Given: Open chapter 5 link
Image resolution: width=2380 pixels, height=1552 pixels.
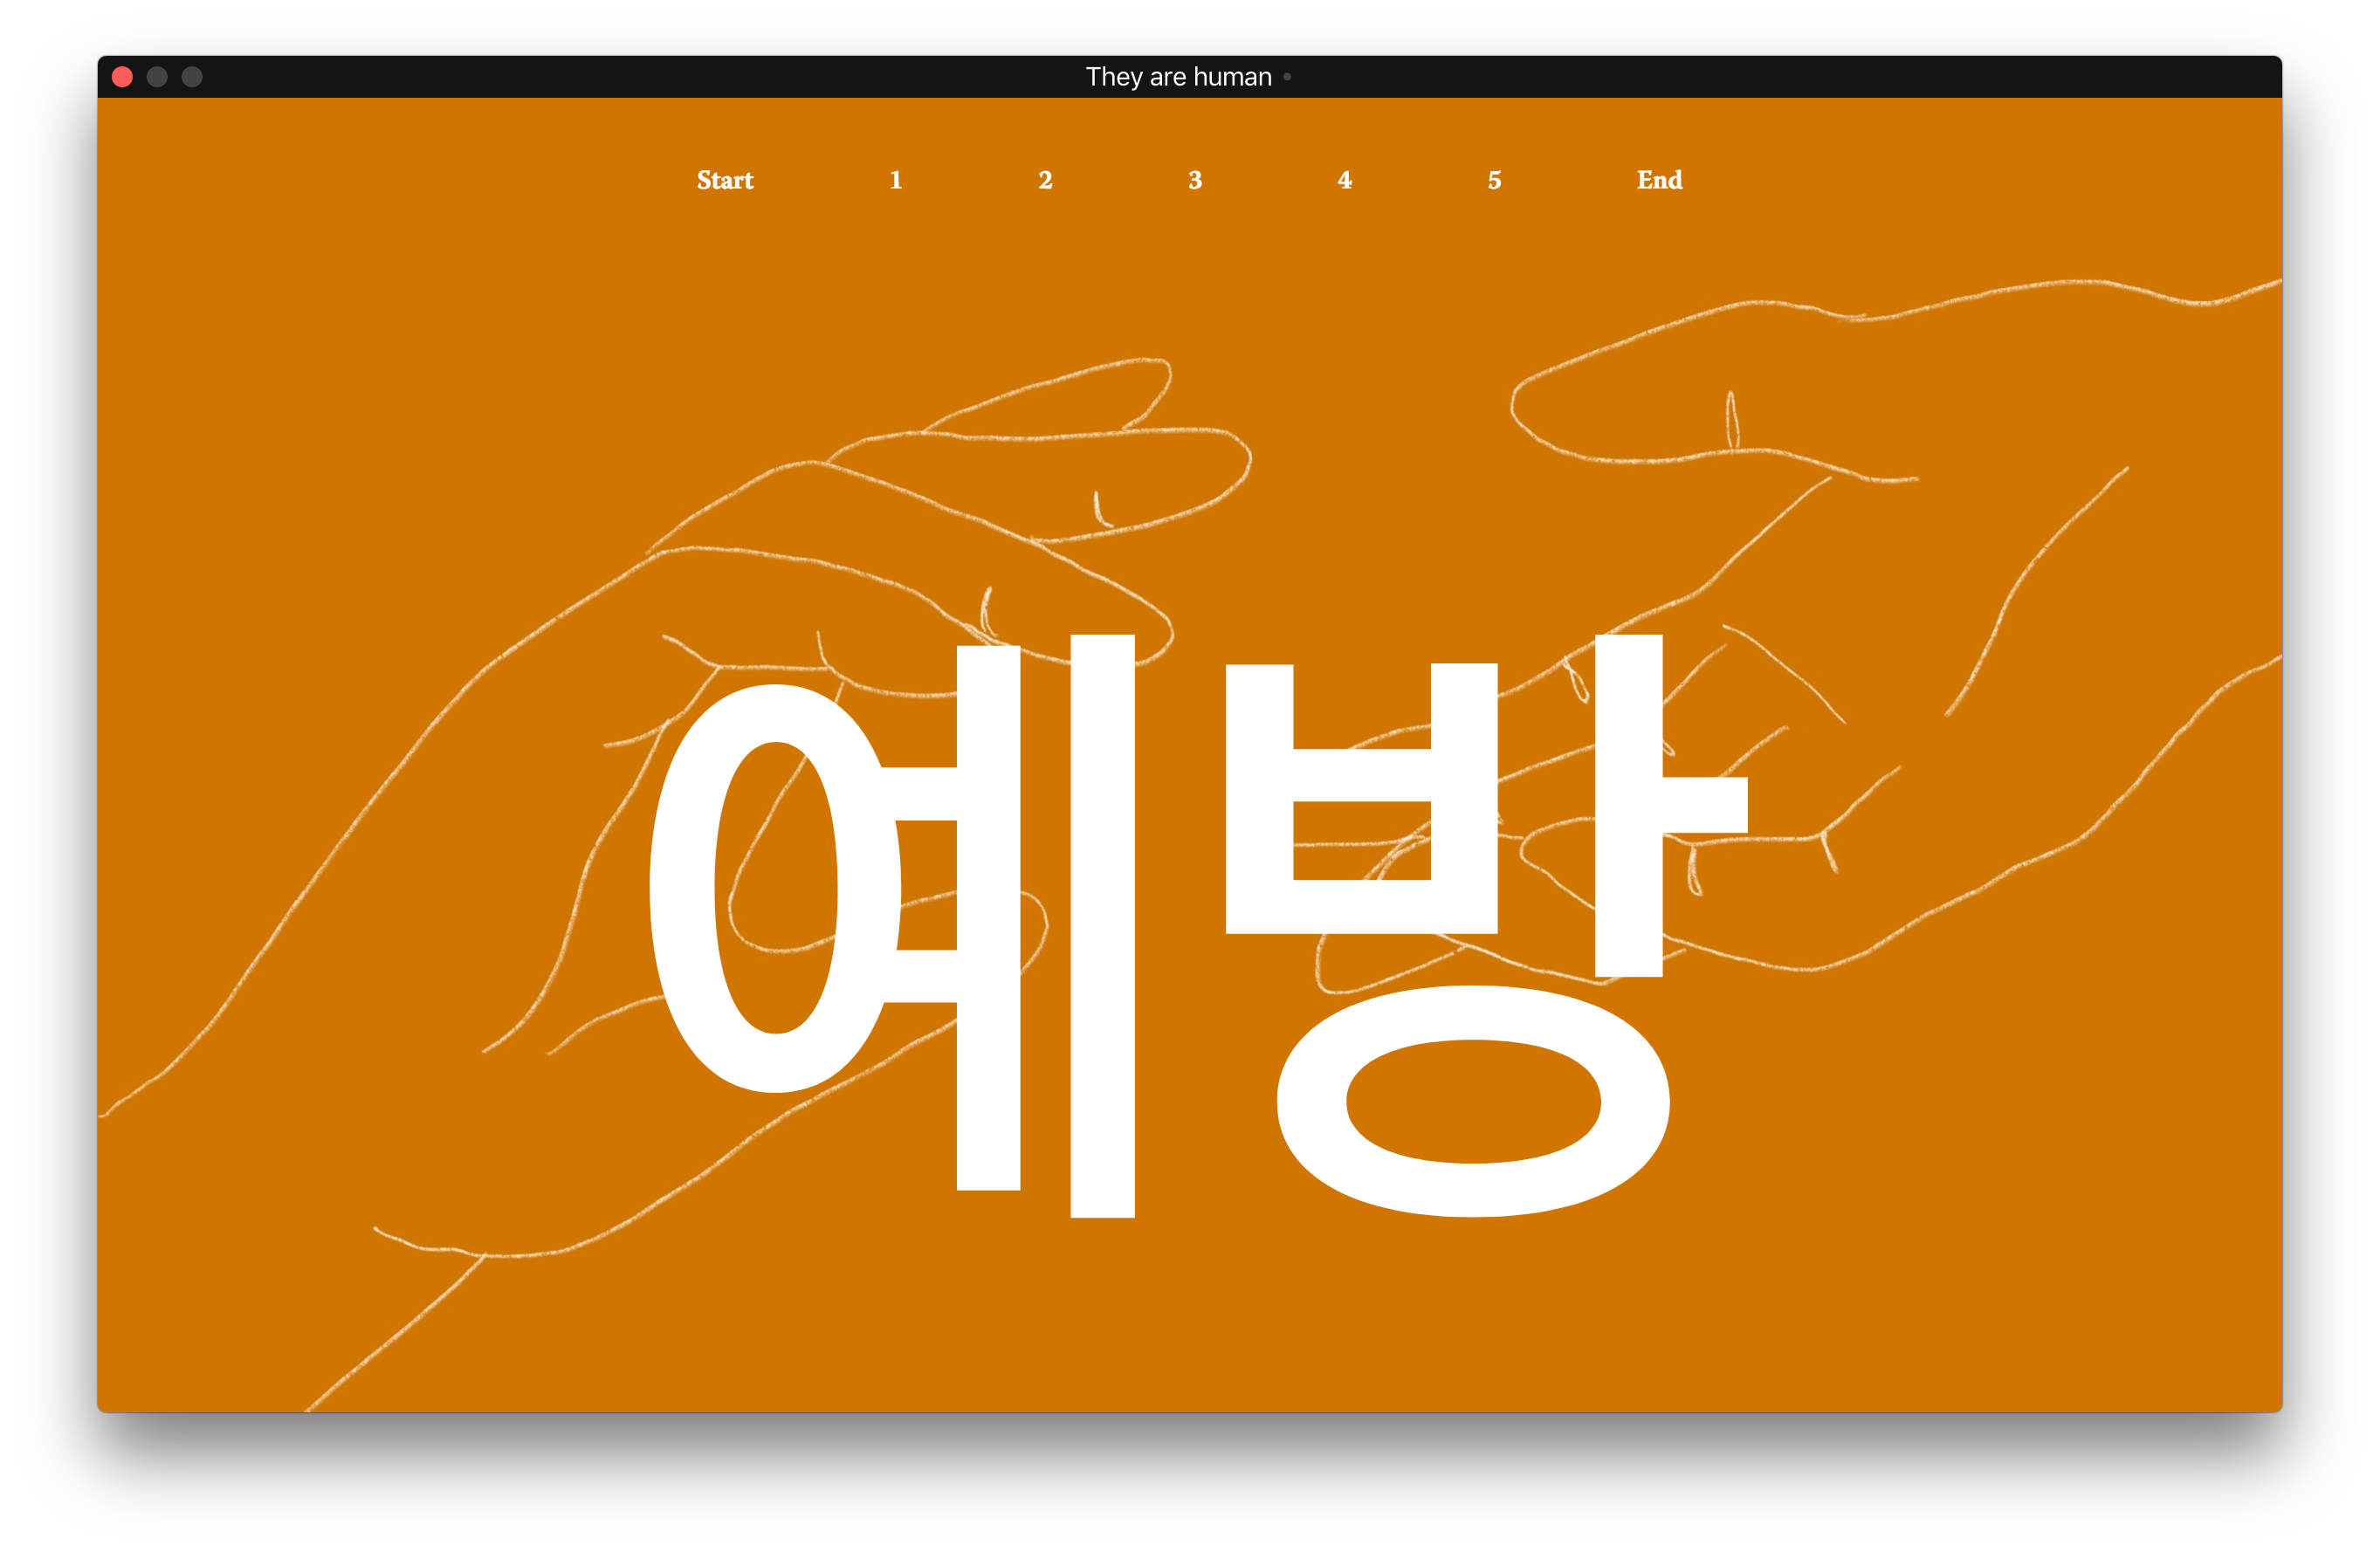Looking at the screenshot, I should point(1495,180).
